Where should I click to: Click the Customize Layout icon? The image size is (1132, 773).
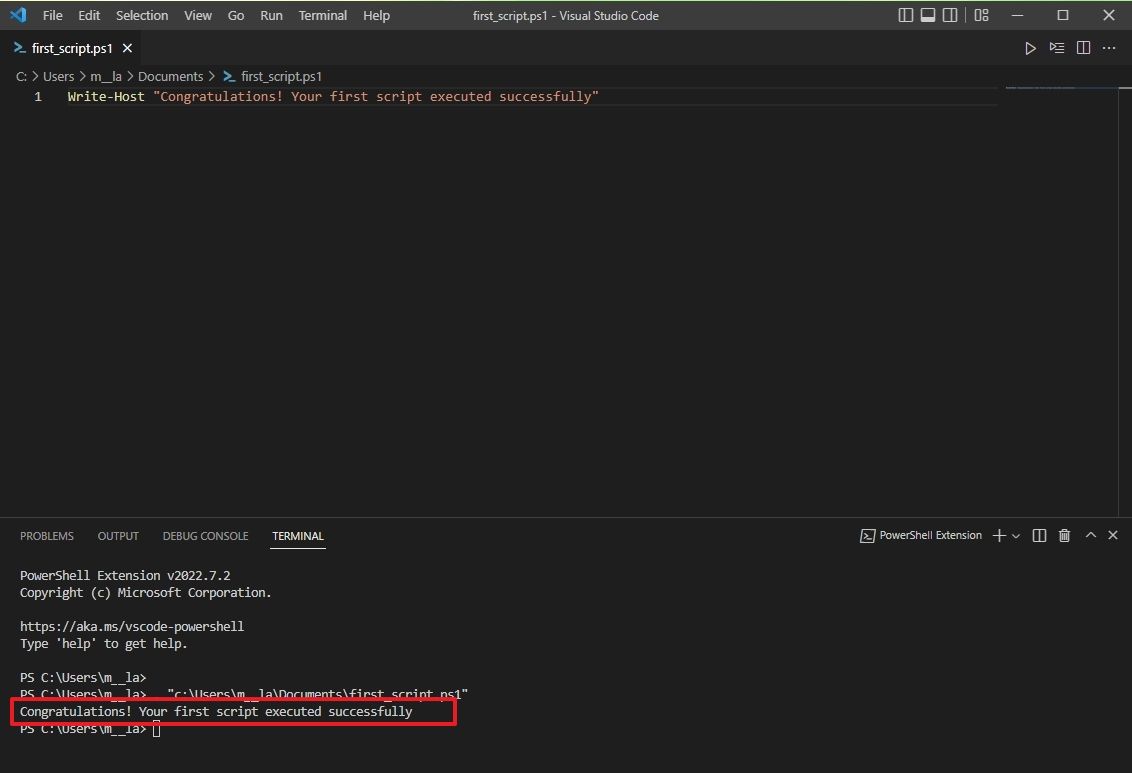pyautogui.click(x=980, y=15)
